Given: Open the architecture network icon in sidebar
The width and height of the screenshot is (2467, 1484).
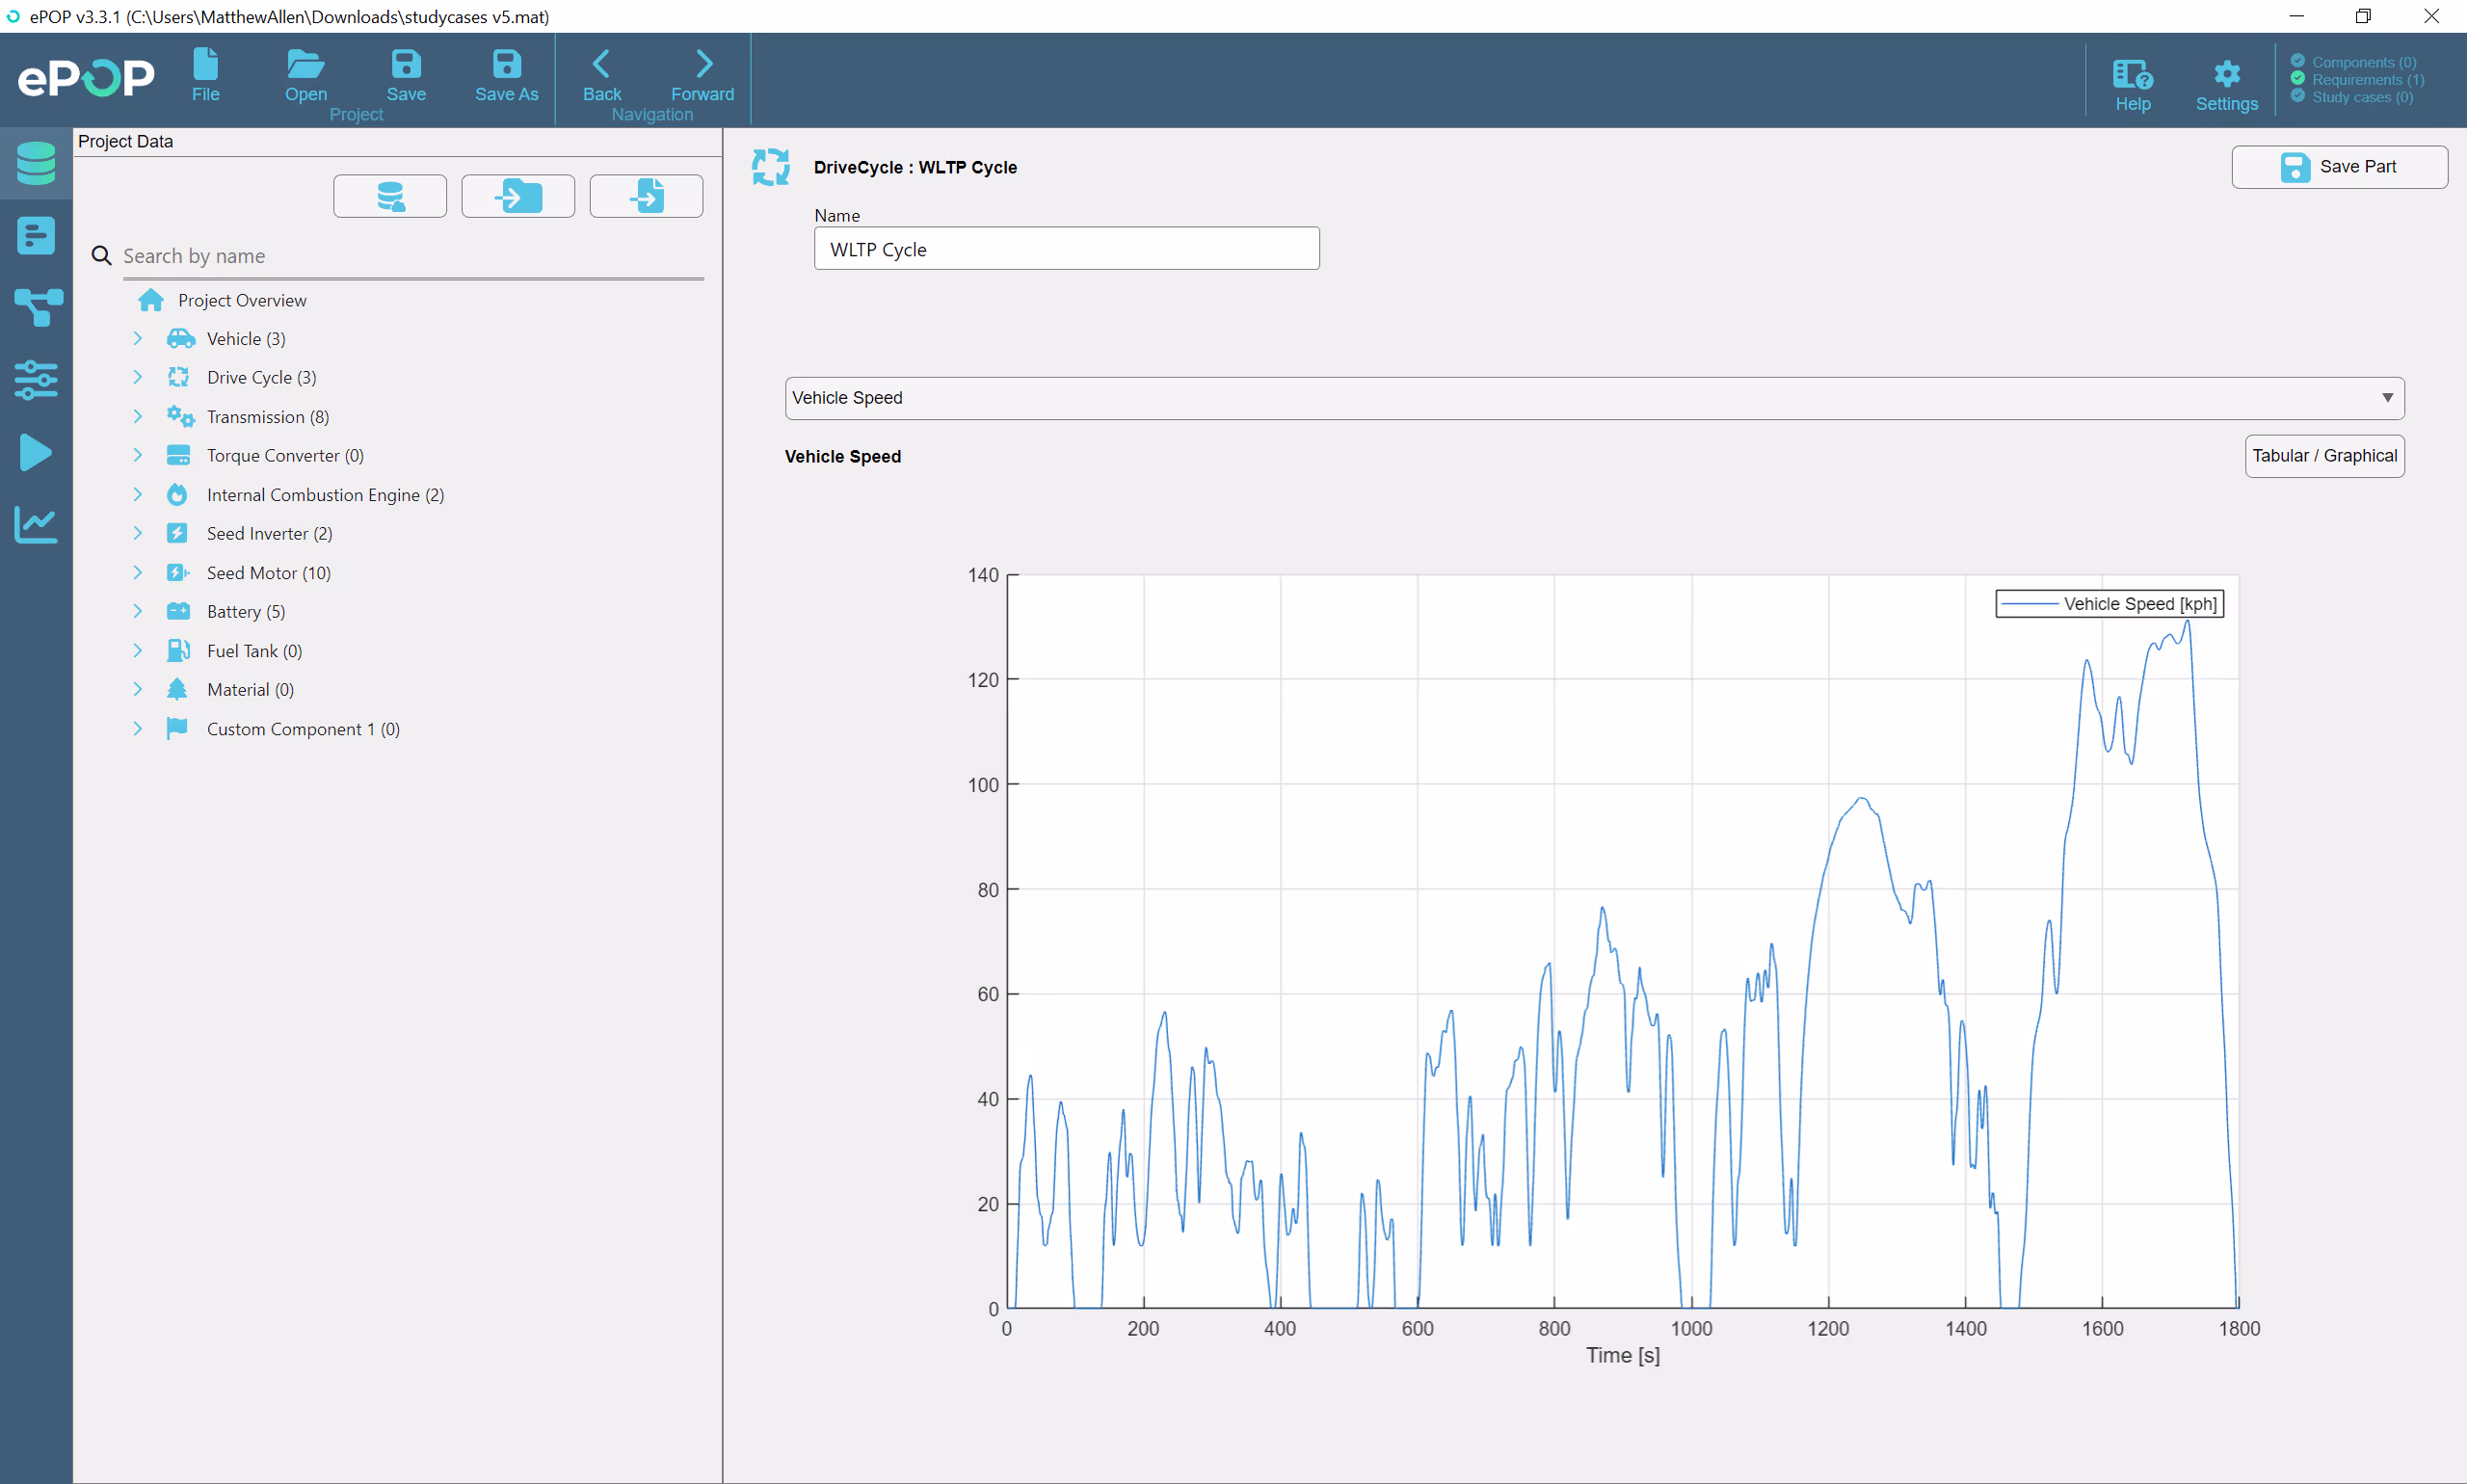Looking at the screenshot, I should coord(36,307).
